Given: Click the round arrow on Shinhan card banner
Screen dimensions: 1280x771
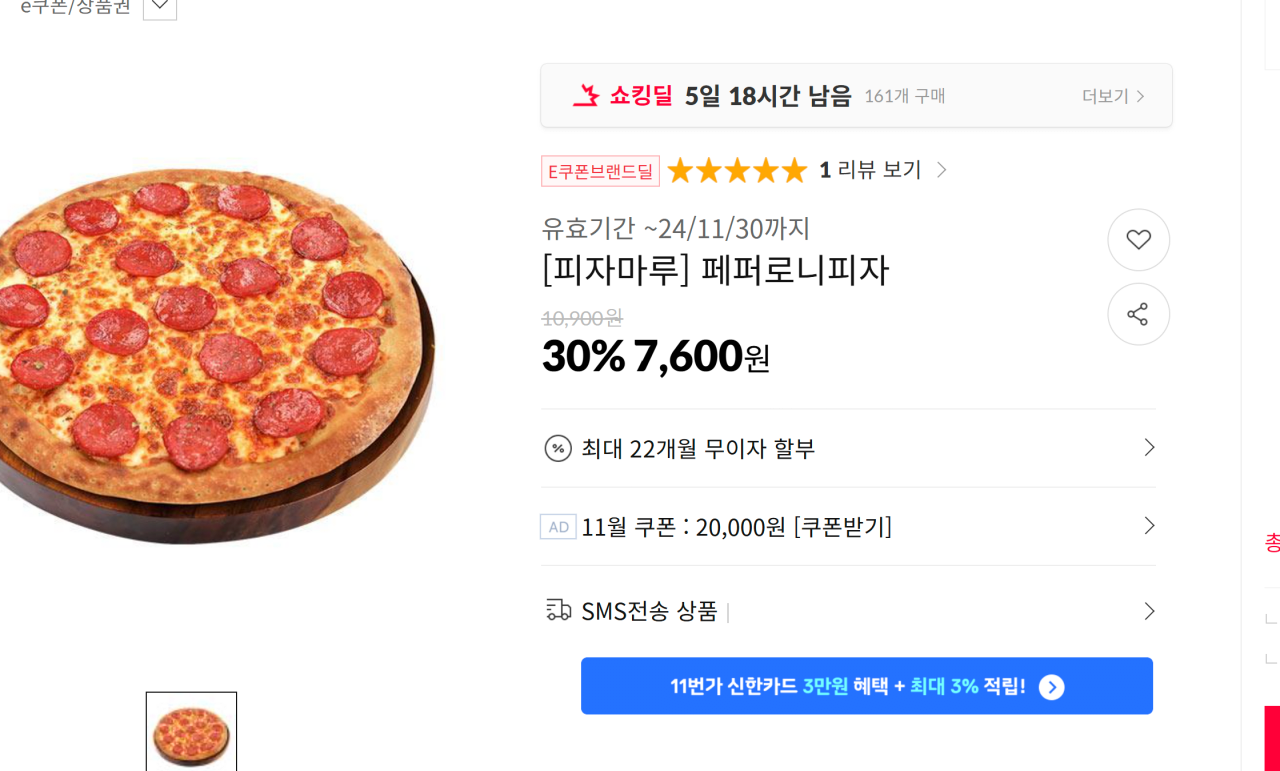Looking at the screenshot, I should coord(1051,687).
